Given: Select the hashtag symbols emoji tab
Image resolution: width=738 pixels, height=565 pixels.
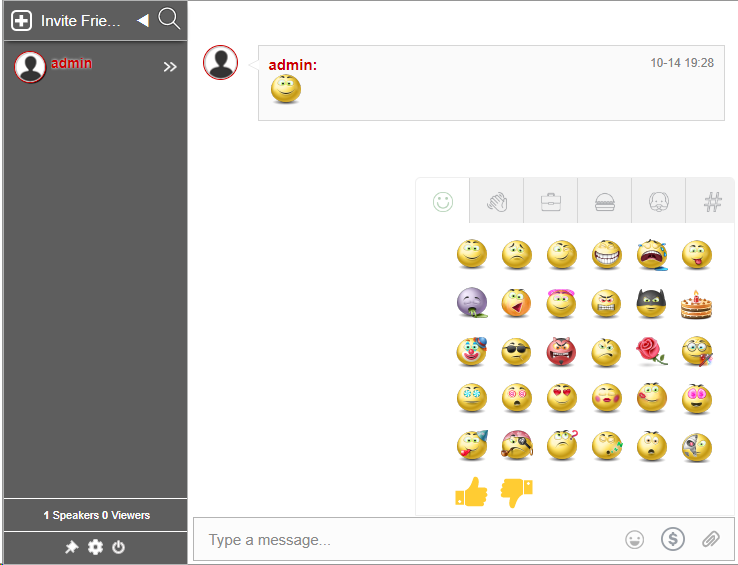Looking at the screenshot, I should (x=712, y=202).
